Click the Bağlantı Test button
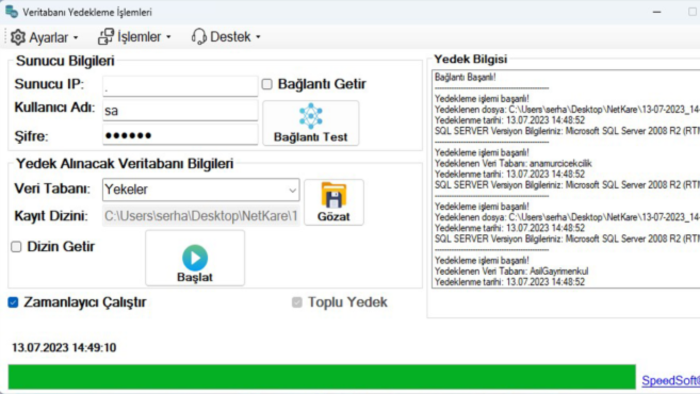This screenshot has height=394, width=700. (311, 123)
